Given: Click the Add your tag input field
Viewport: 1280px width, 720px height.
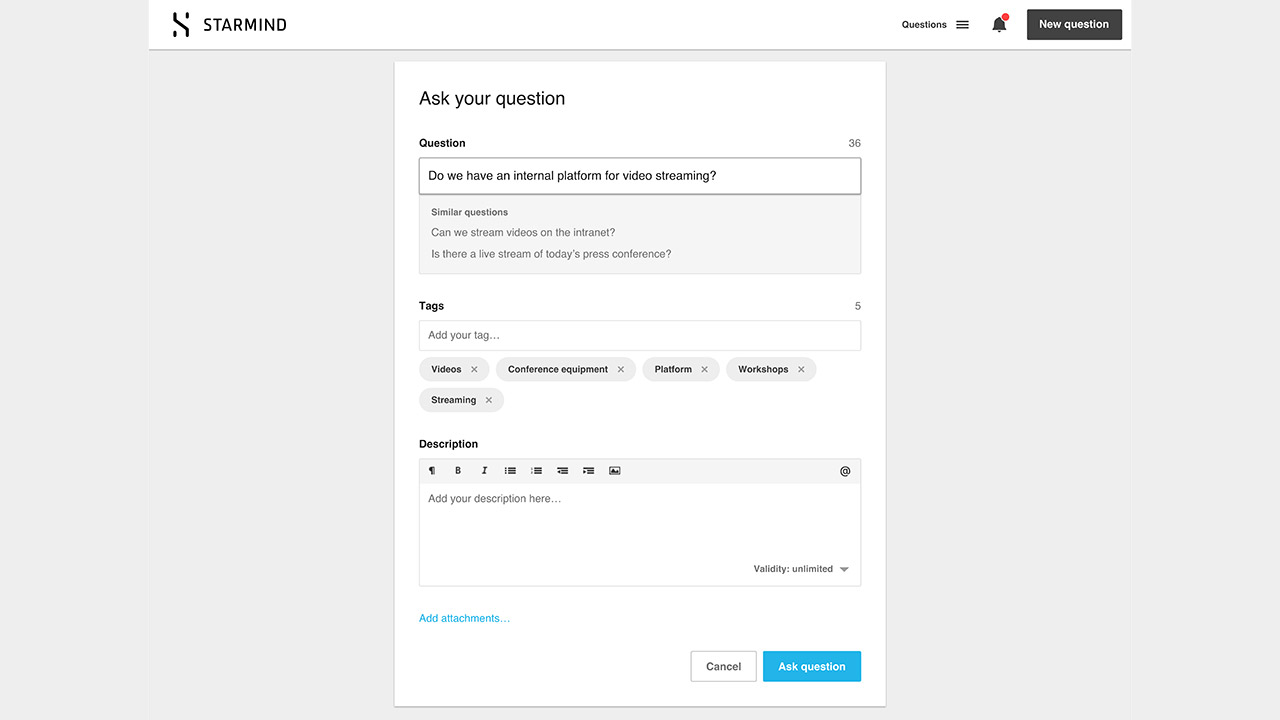Looking at the screenshot, I should coord(639,335).
